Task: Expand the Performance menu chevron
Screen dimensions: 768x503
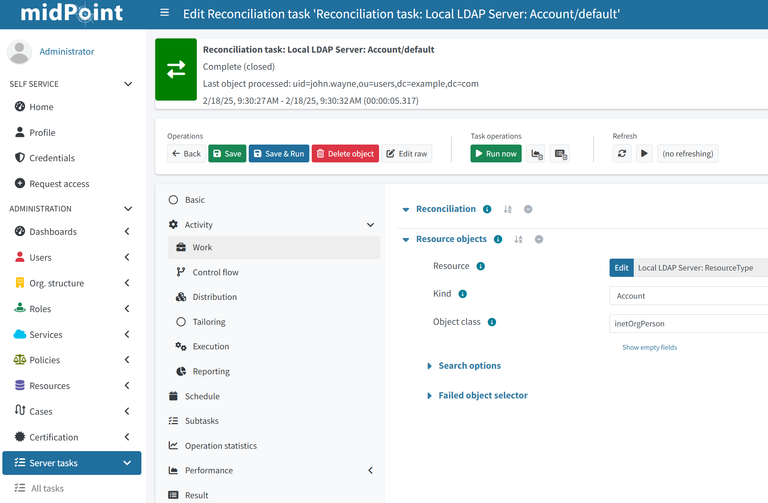Action: point(370,470)
